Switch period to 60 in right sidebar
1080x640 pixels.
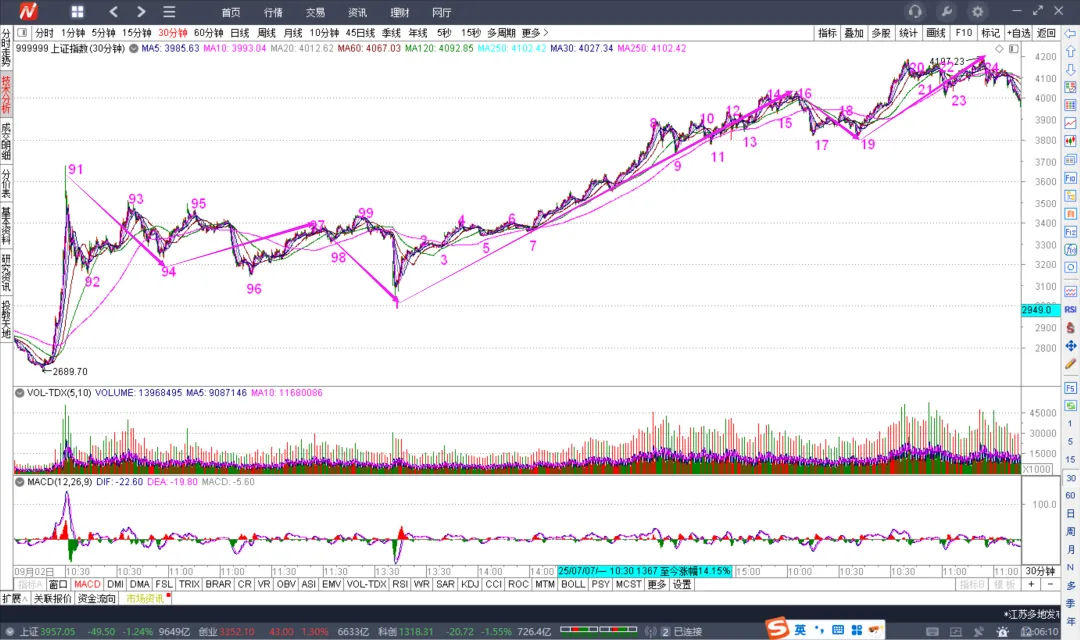[1070, 495]
